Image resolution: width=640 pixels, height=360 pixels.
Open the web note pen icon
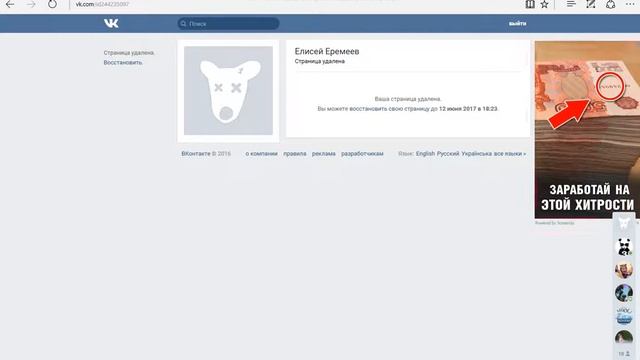591,4
